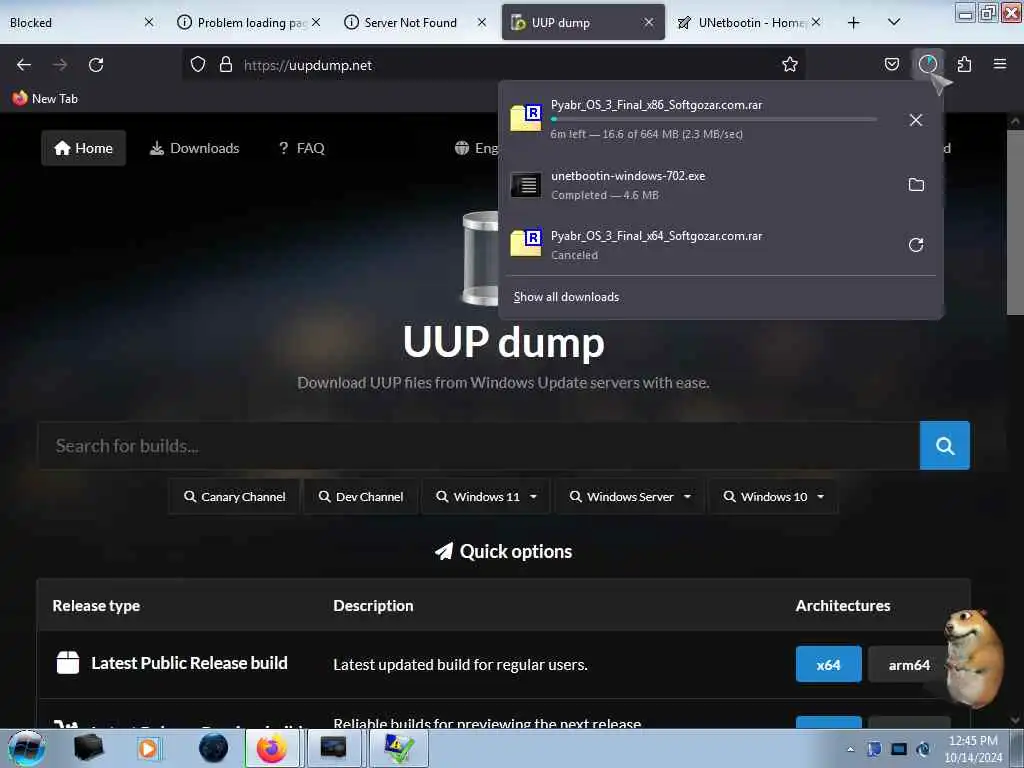Expand the Windows Server dropdown

click(x=630, y=497)
